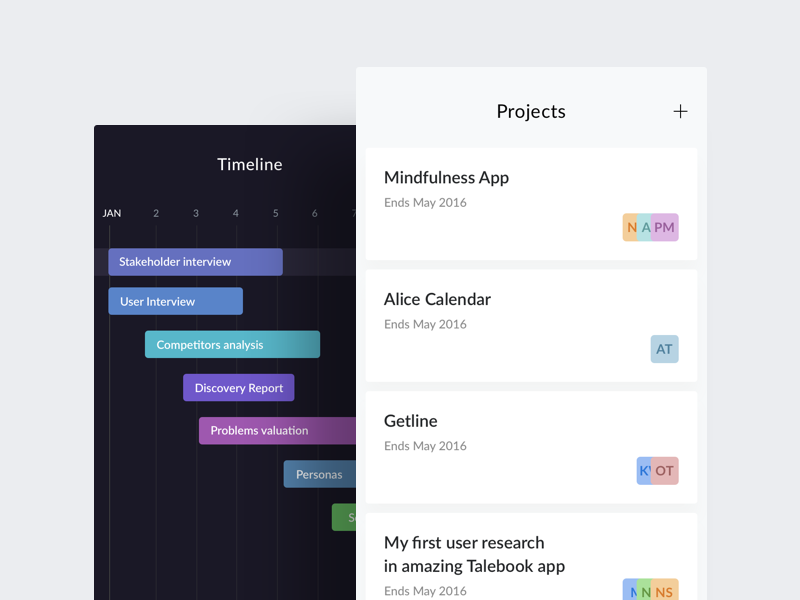Click the Competitors analysis bar

(232, 345)
